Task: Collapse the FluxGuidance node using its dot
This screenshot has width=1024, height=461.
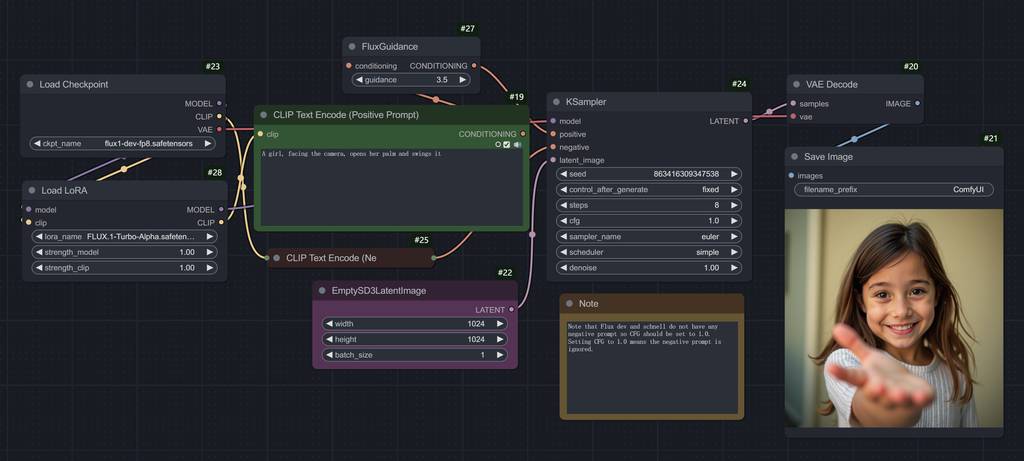Action: click(352, 46)
